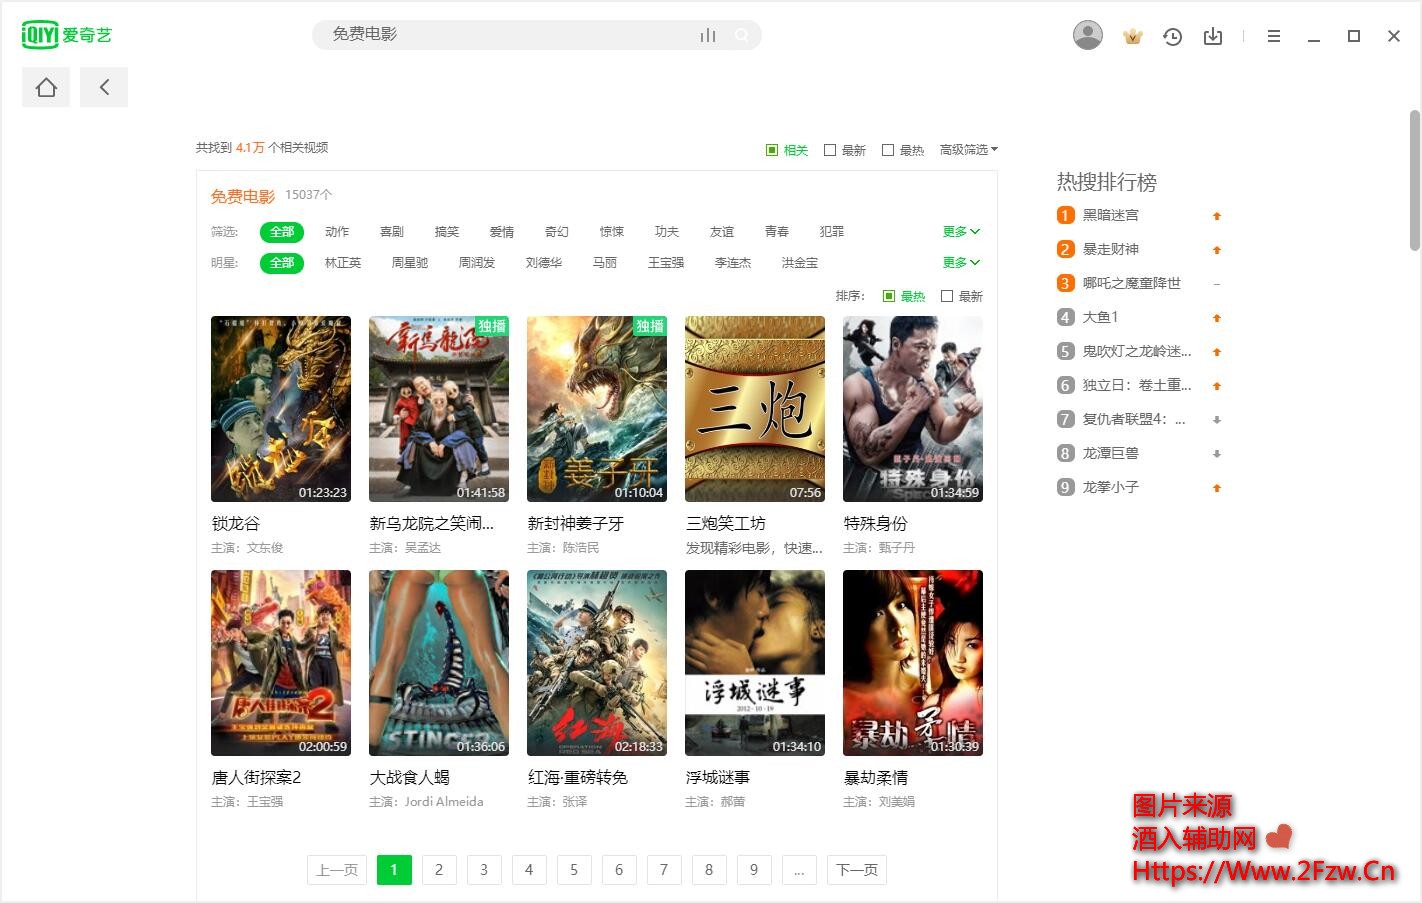
Task: Filter by 搞笑 genre
Action: (x=447, y=231)
